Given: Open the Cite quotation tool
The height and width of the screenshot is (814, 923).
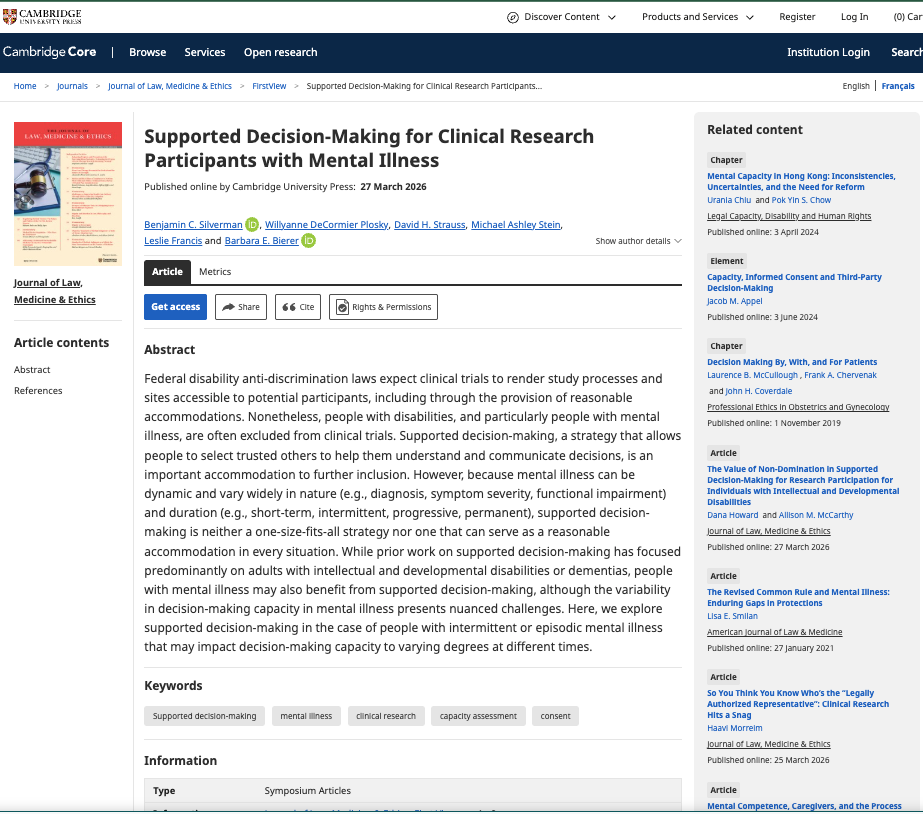Looking at the screenshot, I should [x=297, y=307].
